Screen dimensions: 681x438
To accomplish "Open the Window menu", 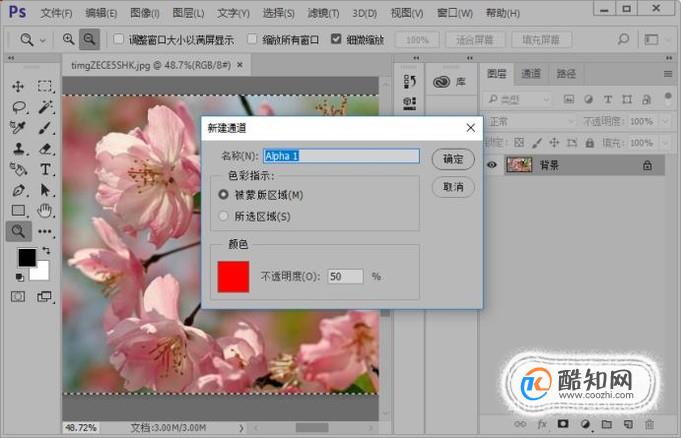I will click(x=455, y=13).
